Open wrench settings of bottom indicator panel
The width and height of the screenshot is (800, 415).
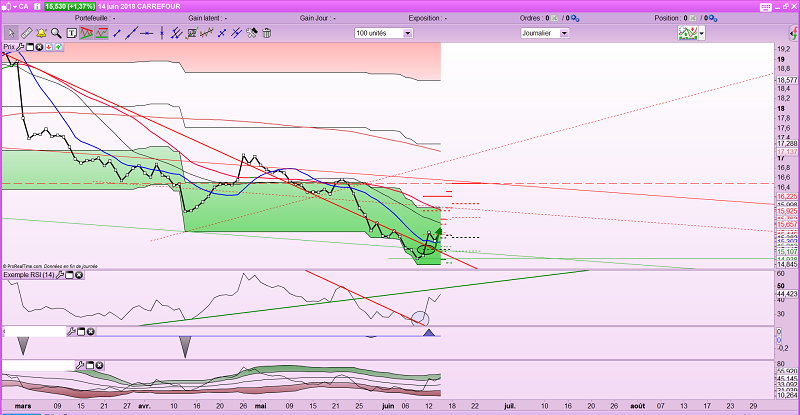tap(80, 365)
